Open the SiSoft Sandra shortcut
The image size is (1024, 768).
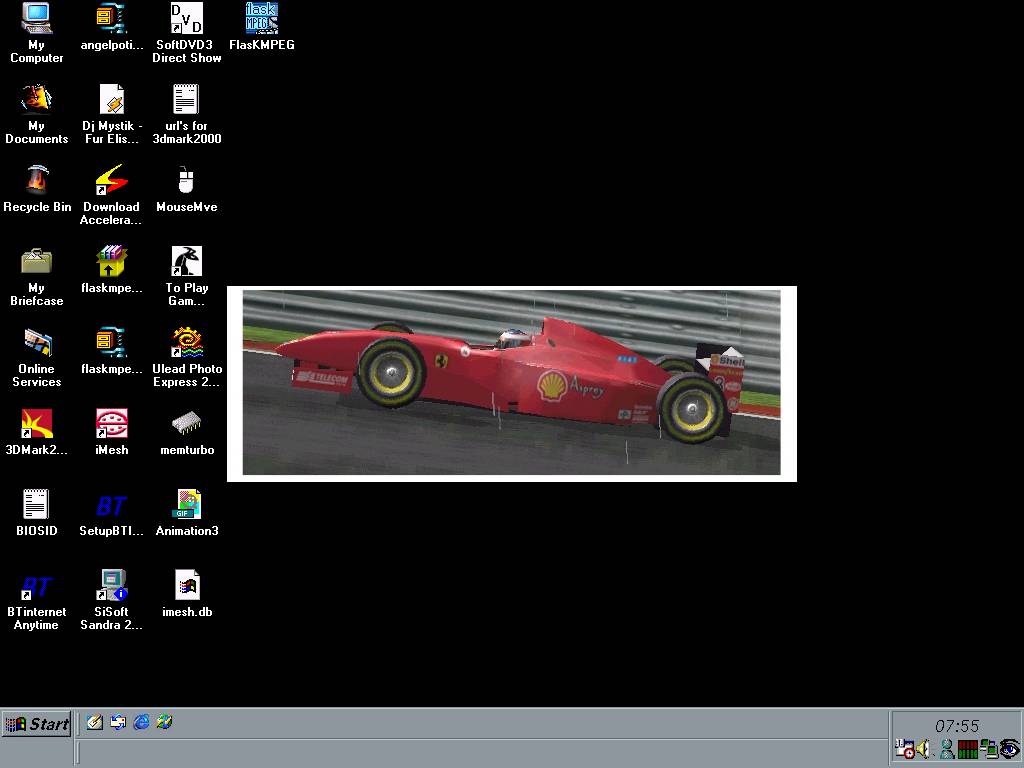click(111, 585)
